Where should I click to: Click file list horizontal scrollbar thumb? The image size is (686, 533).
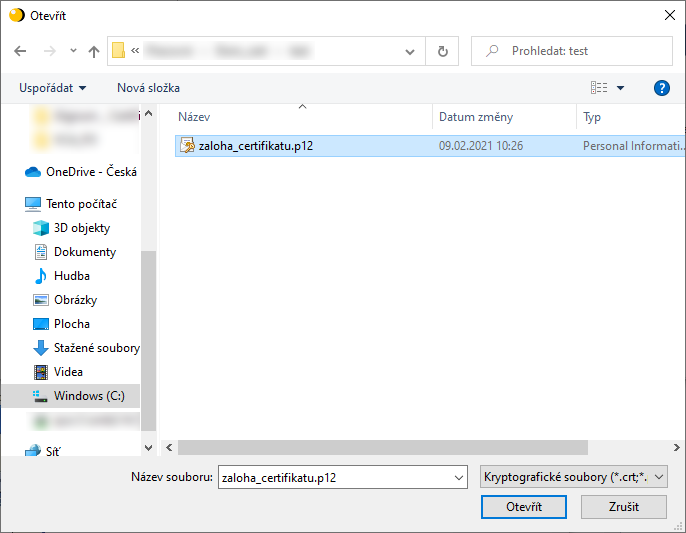click(x=382, y=448)
